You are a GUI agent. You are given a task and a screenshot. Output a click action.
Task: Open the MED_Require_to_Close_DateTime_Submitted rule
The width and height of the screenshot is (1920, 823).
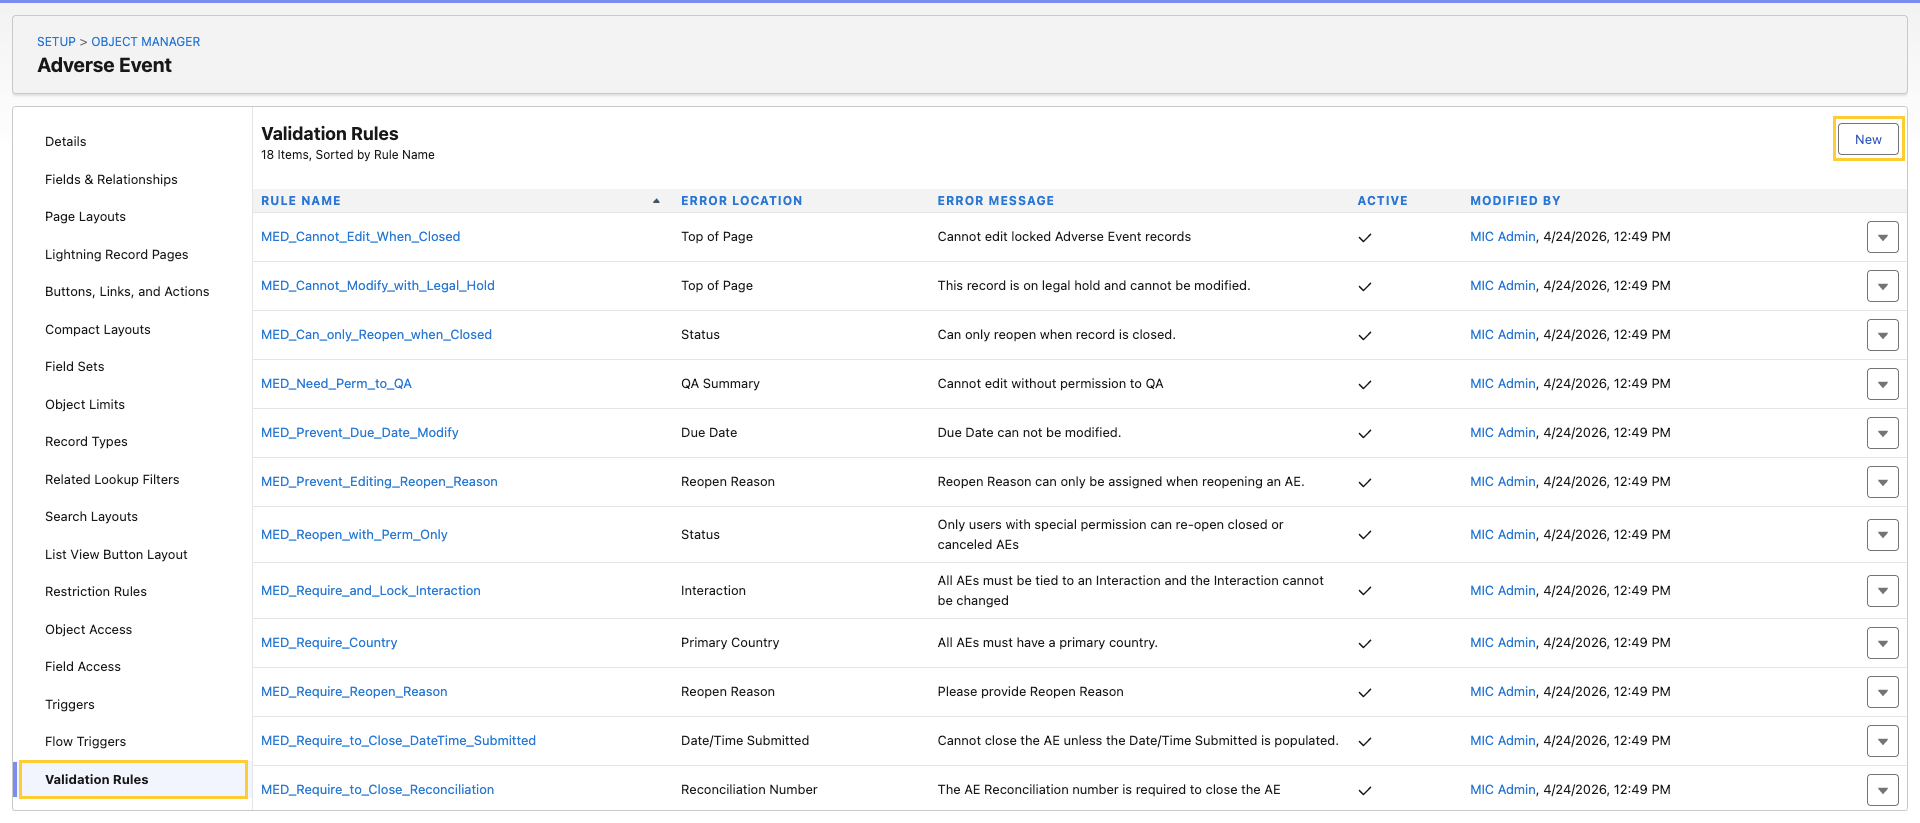pos(398,741)
